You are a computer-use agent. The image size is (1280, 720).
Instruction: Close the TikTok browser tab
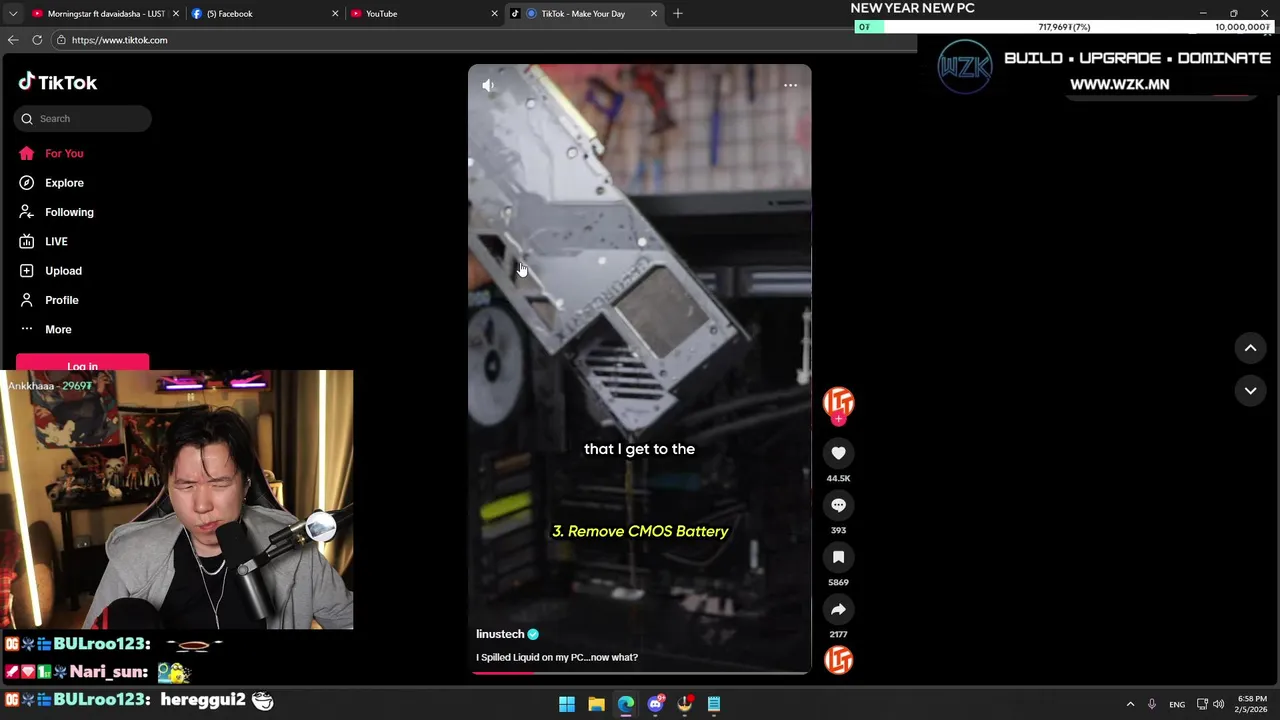point(654,14)
